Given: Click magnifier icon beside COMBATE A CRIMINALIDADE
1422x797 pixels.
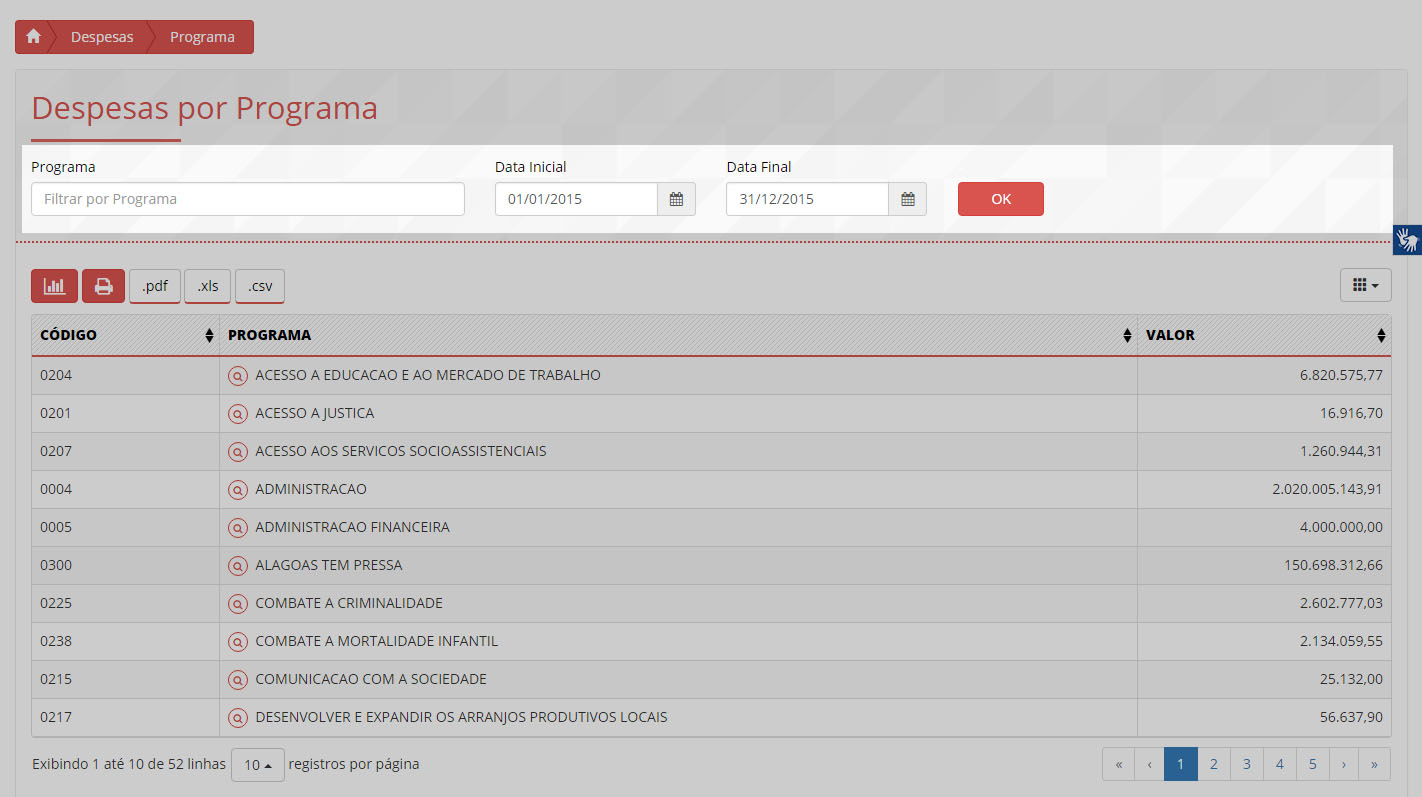Looking at the screenshot, I should pyautogui.click(x=237, y=604).
